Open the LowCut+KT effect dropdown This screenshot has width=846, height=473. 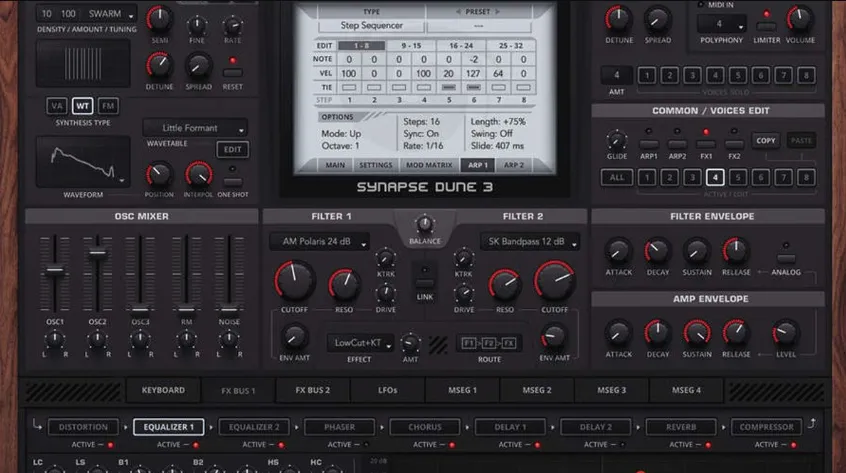[x=360, y=343]
